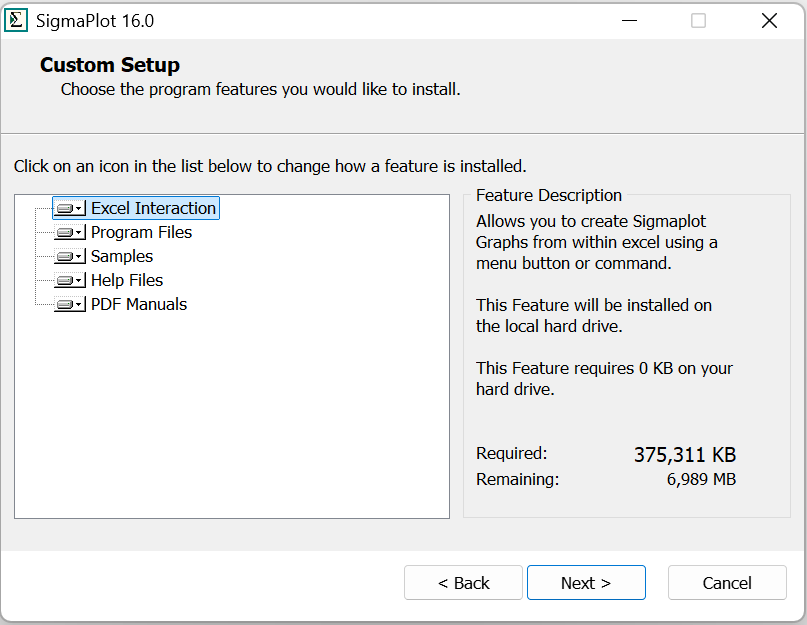Open the Help Files feature install dropdown icon
This screenshot has height=625, width=807.
[x=70, y=280]
